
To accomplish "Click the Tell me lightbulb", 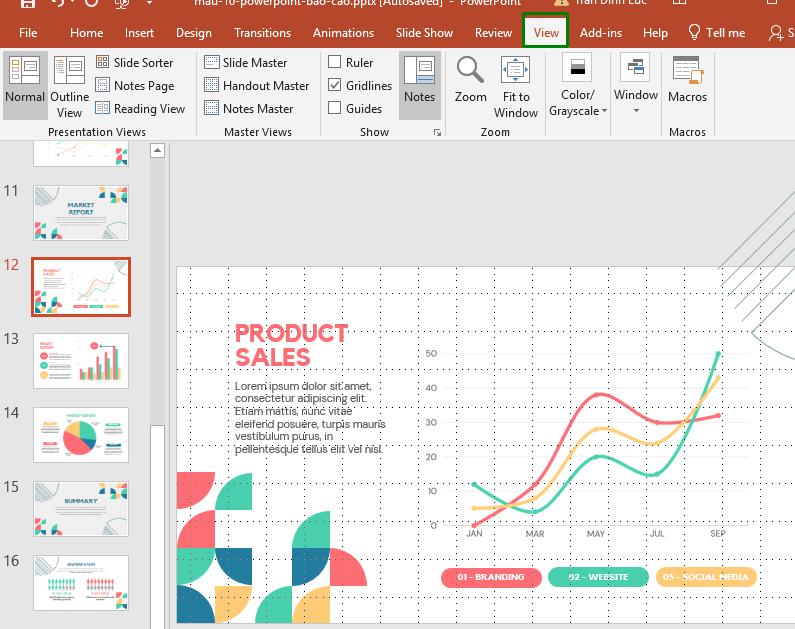I will (694, 32).
